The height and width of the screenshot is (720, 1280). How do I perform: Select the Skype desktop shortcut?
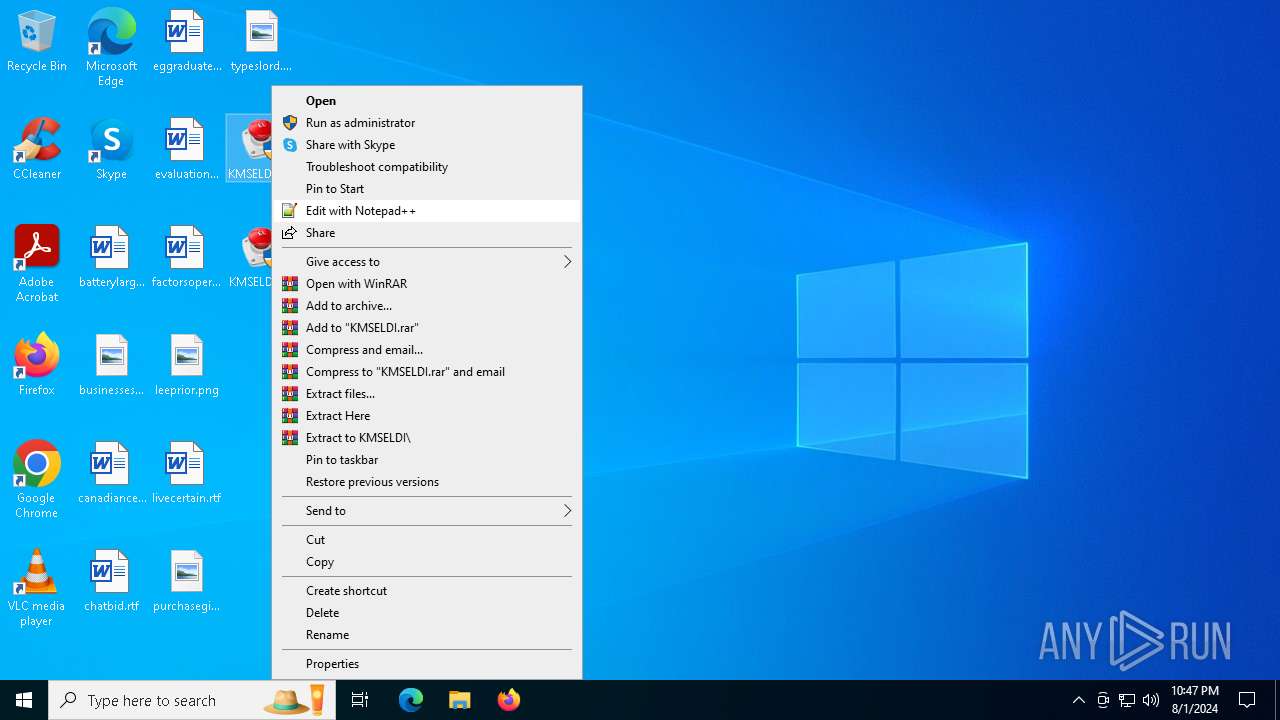click(x=111, y=150)
